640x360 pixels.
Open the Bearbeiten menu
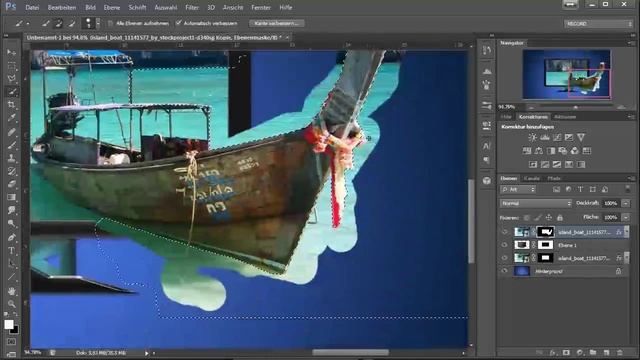point(62,7)
